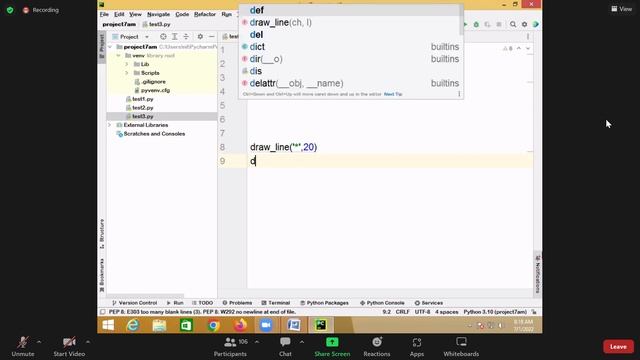Toggle the Notifications side tab
640x360 pixels.
click(538, 274)
